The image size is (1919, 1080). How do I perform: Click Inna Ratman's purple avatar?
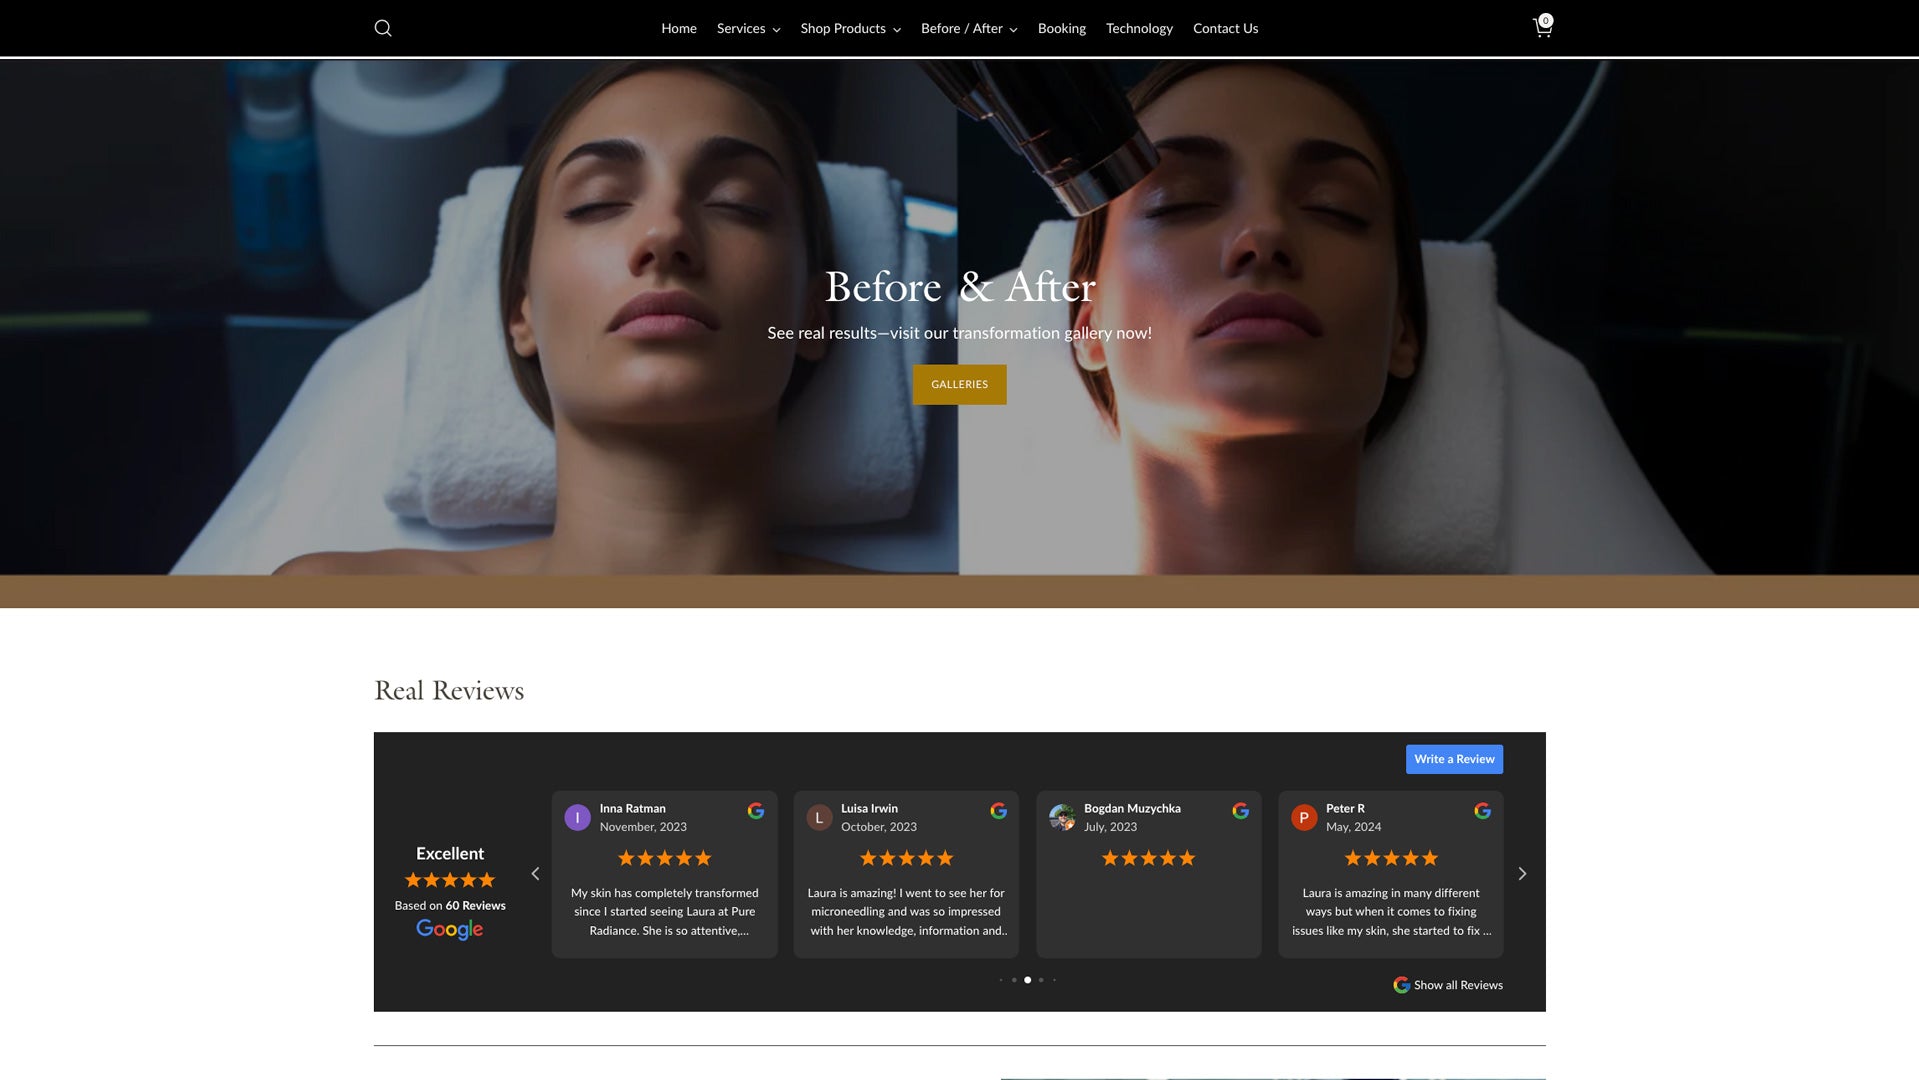(577, 817)
